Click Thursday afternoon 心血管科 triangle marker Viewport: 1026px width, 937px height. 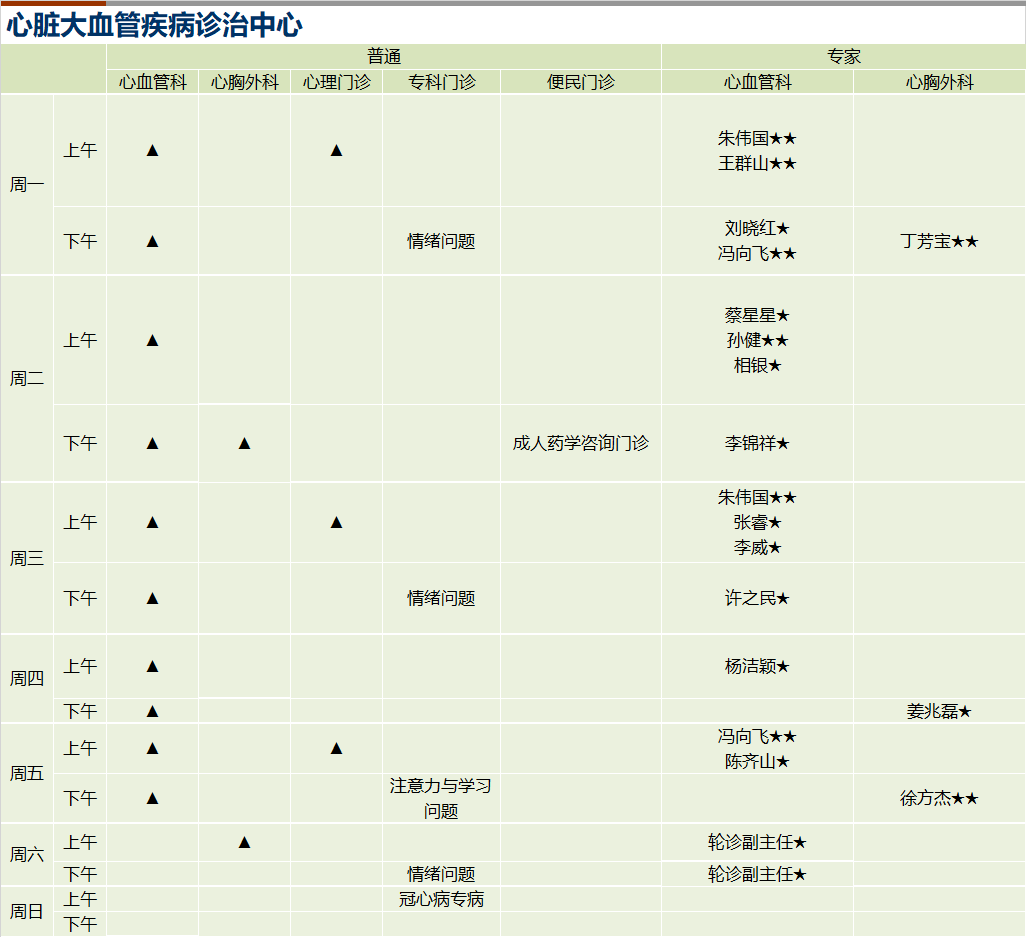pos(152,711)
